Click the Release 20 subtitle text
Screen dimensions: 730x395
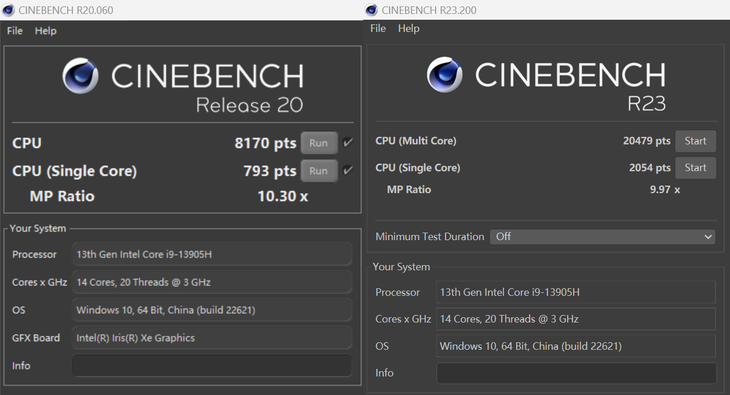click(250, 105)
